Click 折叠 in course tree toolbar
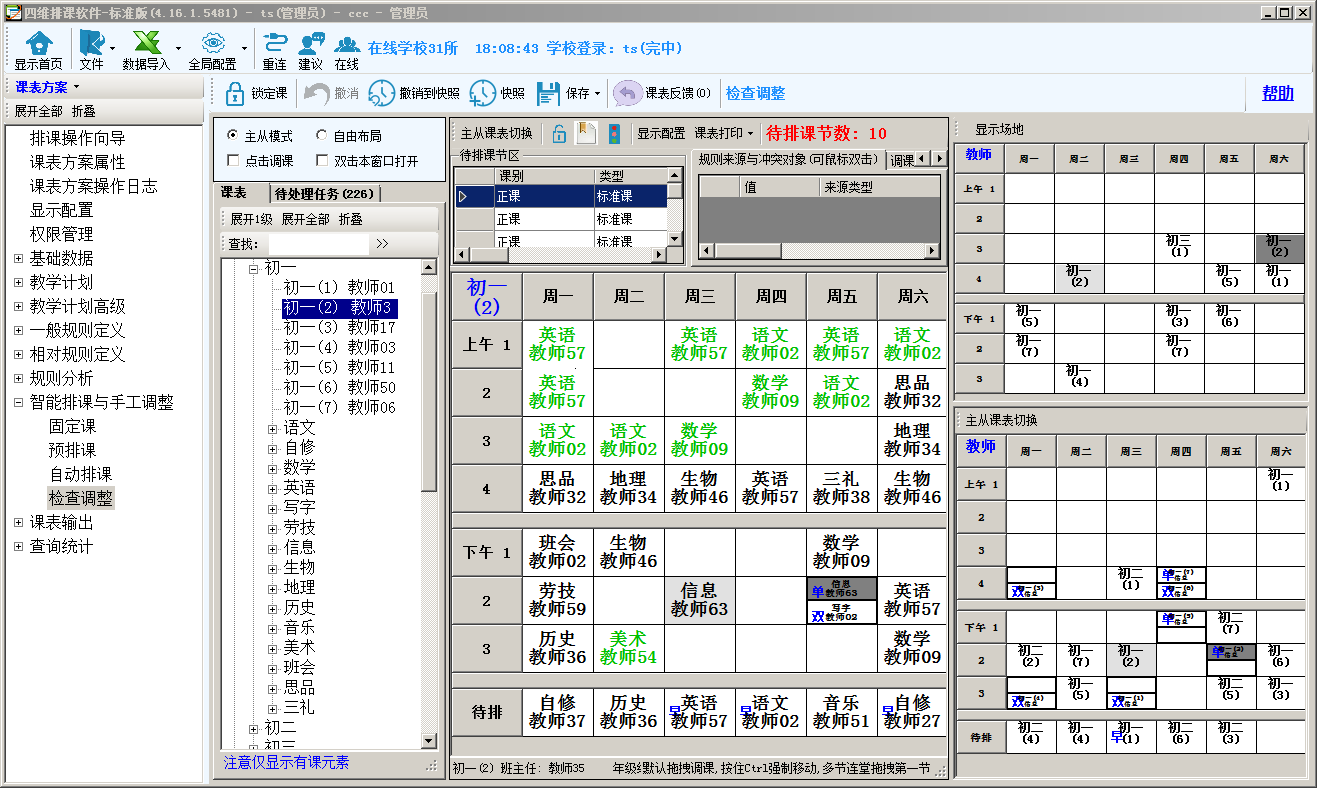Screen dimensions: 1317x788 point(350,219)
